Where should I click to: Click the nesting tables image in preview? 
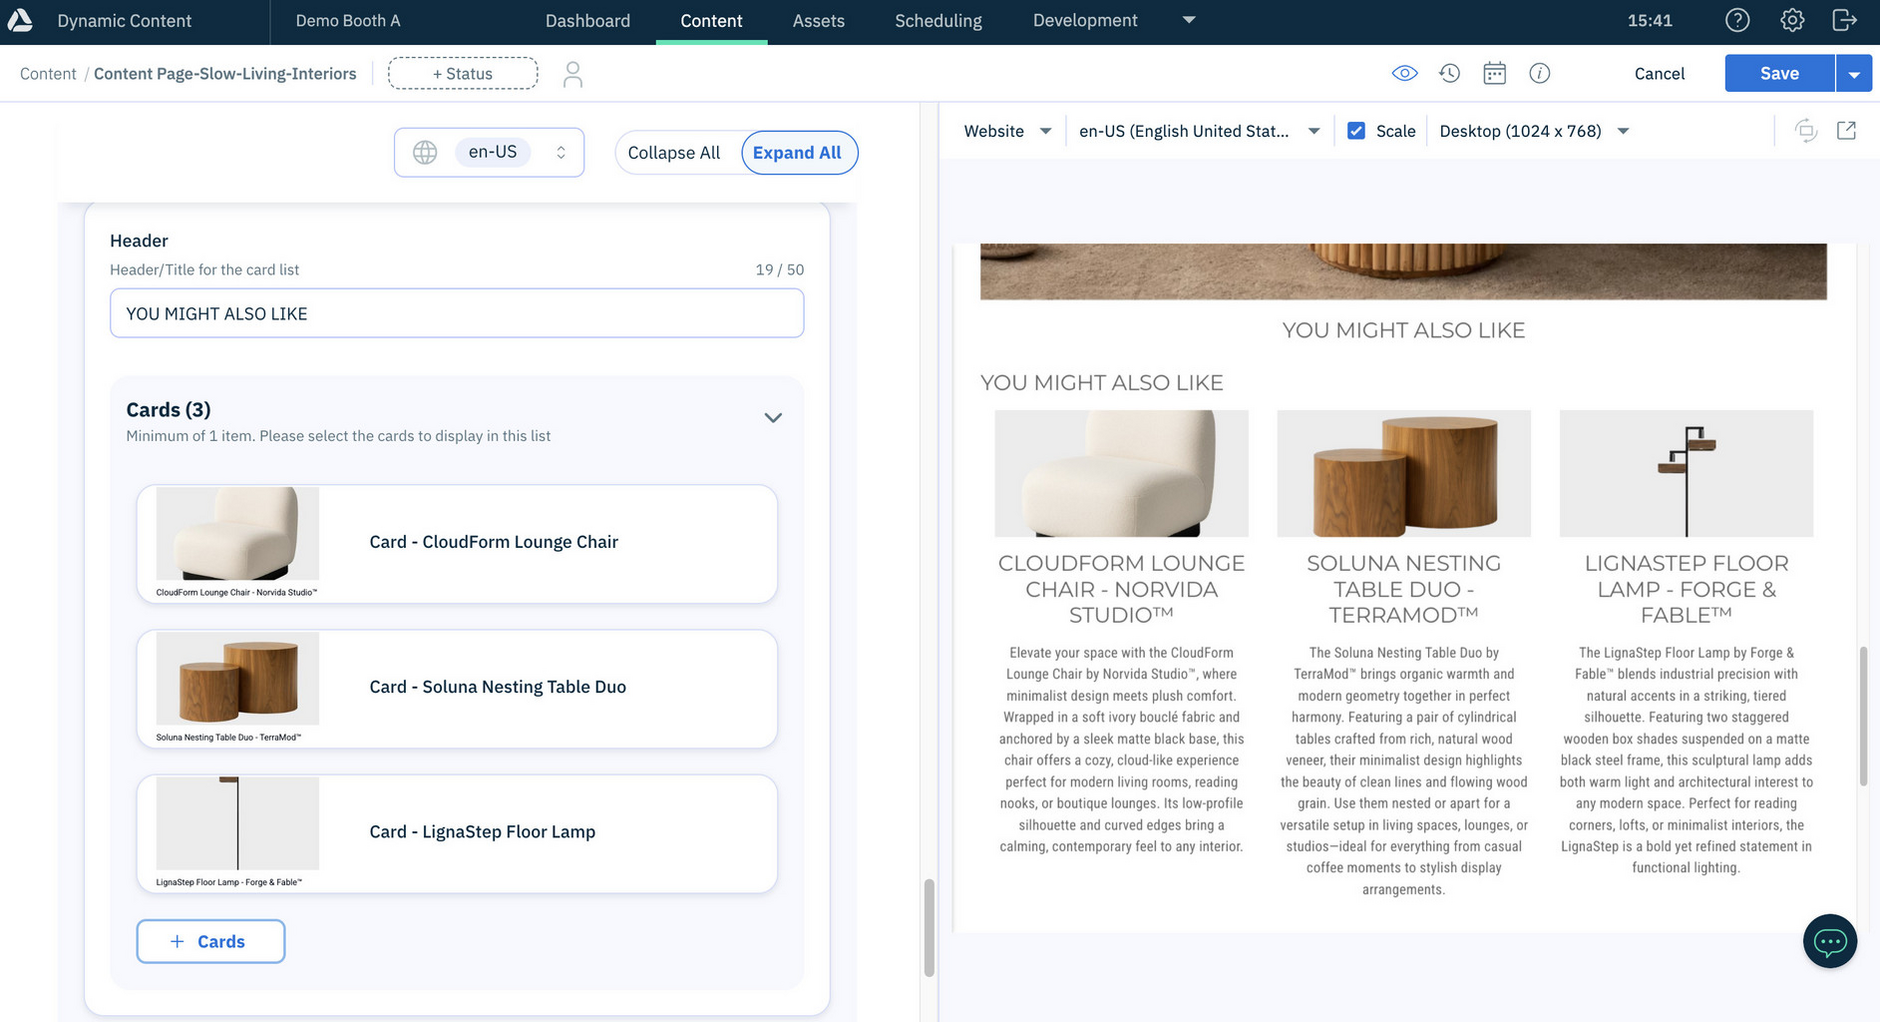pyautogui.click(x=1404, y=473)
